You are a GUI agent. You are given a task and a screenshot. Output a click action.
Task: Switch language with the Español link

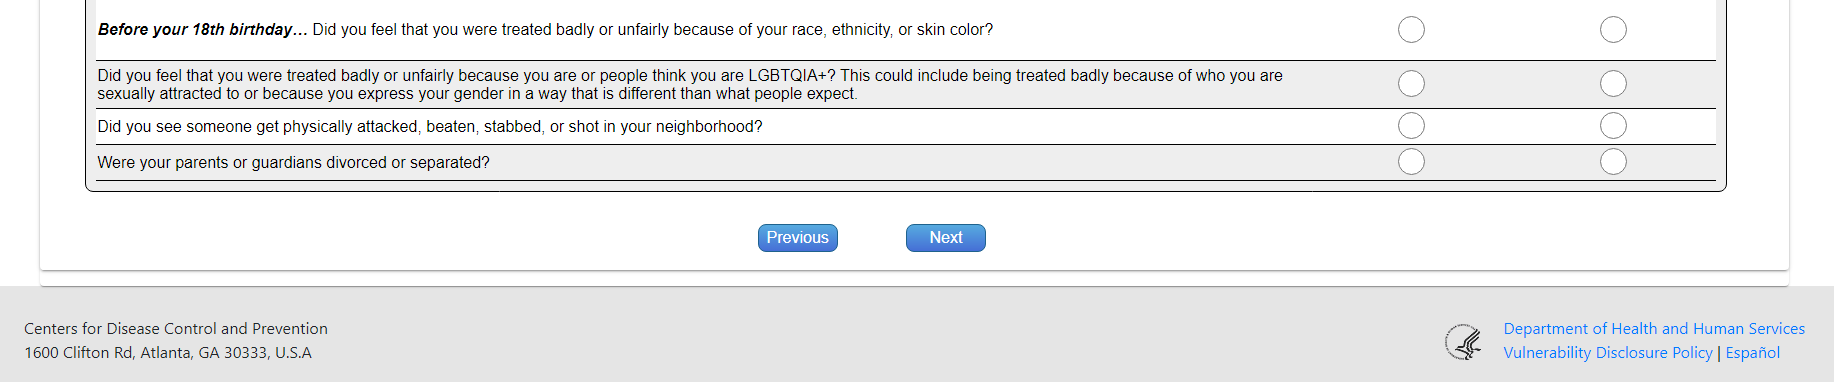(x=1753, y=353)
